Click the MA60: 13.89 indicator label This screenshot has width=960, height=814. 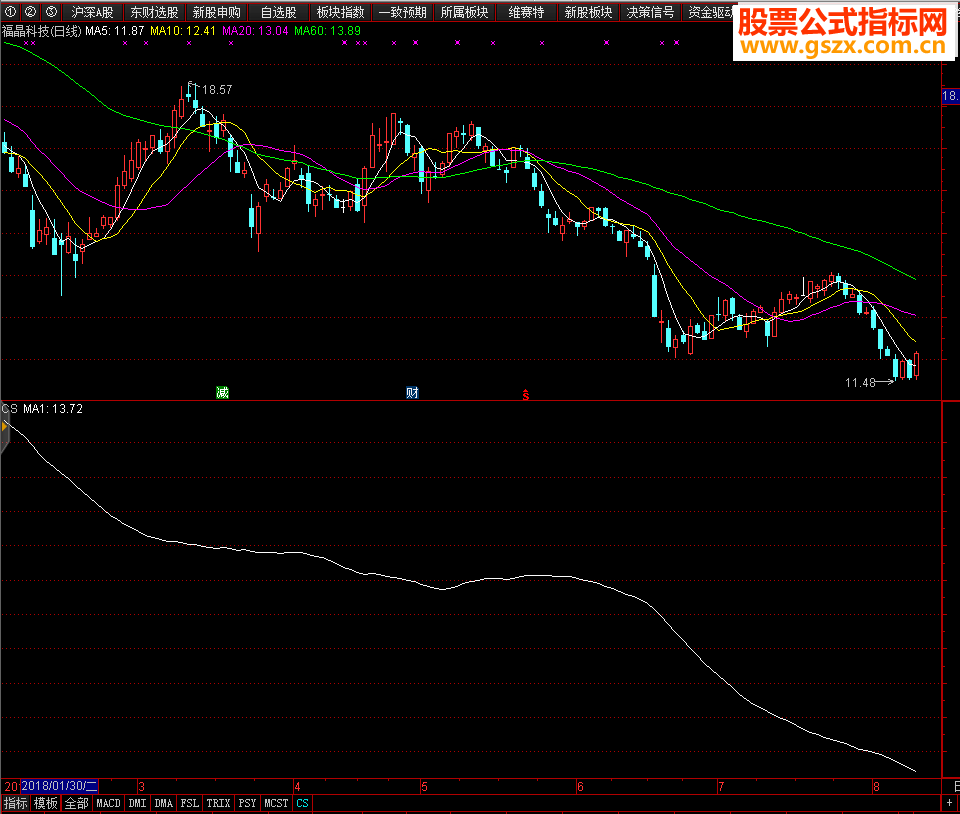[x=328, y=31]
